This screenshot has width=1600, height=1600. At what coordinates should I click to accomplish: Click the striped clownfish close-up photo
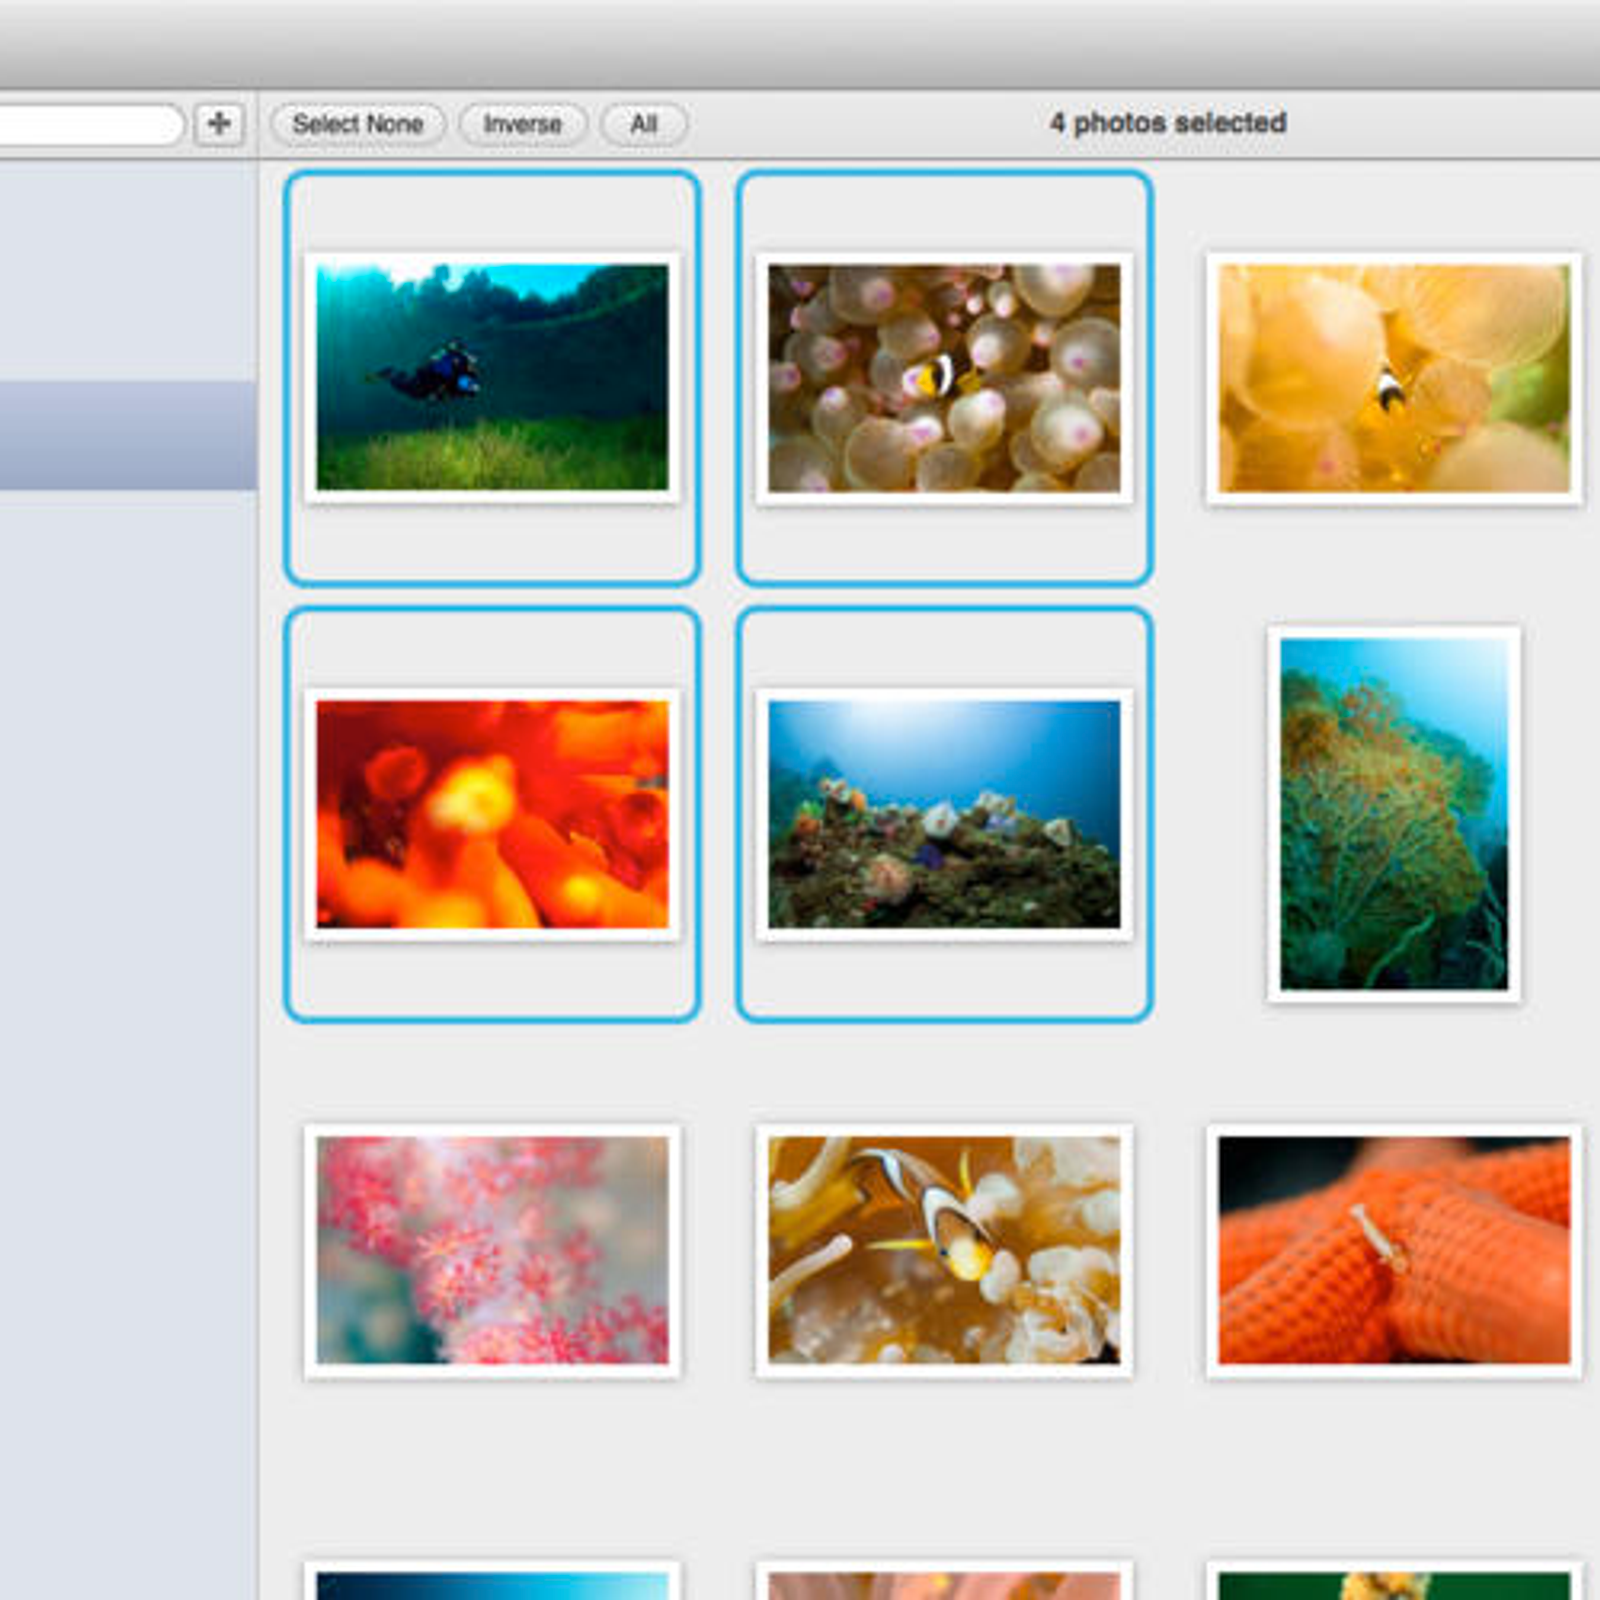pyautogui.click(x=944, y=1250)
